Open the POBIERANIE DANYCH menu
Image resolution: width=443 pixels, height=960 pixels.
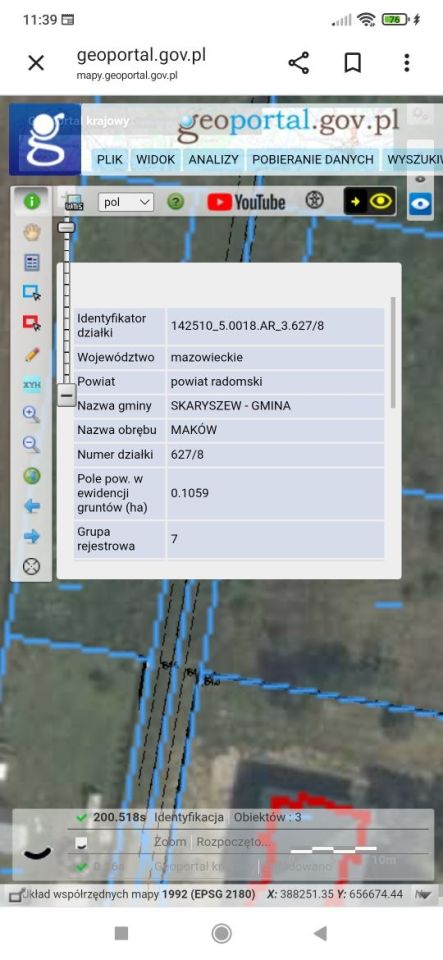point(313,160)
